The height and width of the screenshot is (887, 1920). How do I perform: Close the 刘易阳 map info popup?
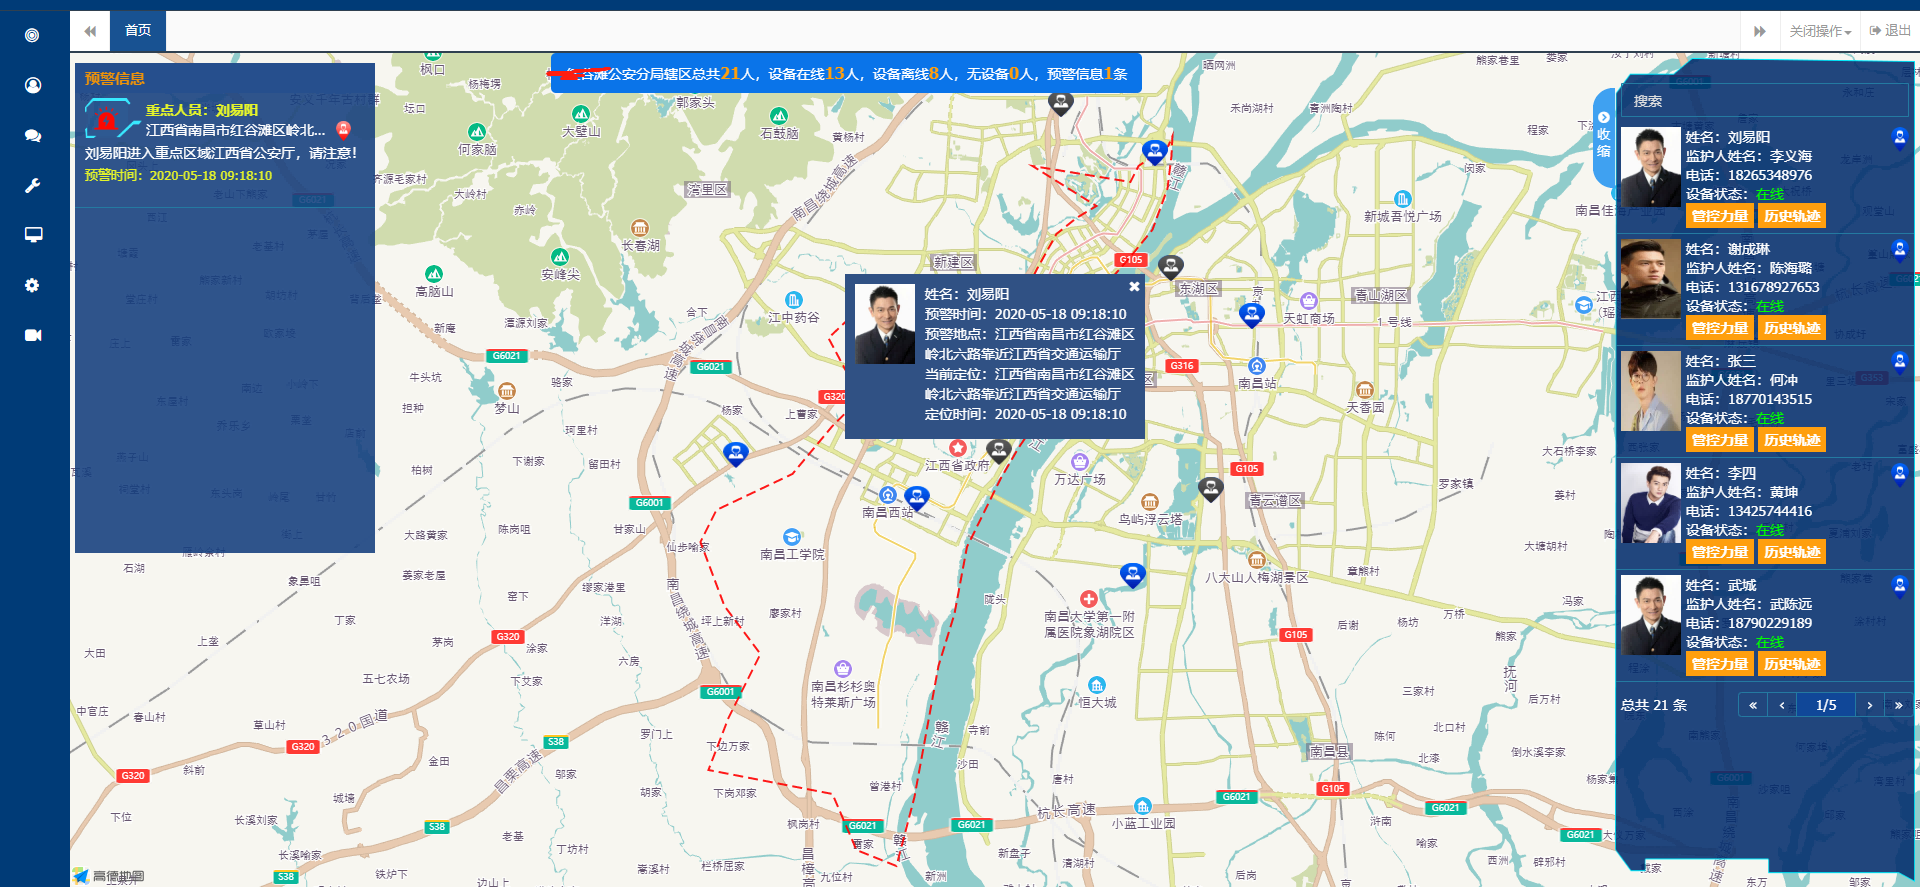tap(1134, 287)
